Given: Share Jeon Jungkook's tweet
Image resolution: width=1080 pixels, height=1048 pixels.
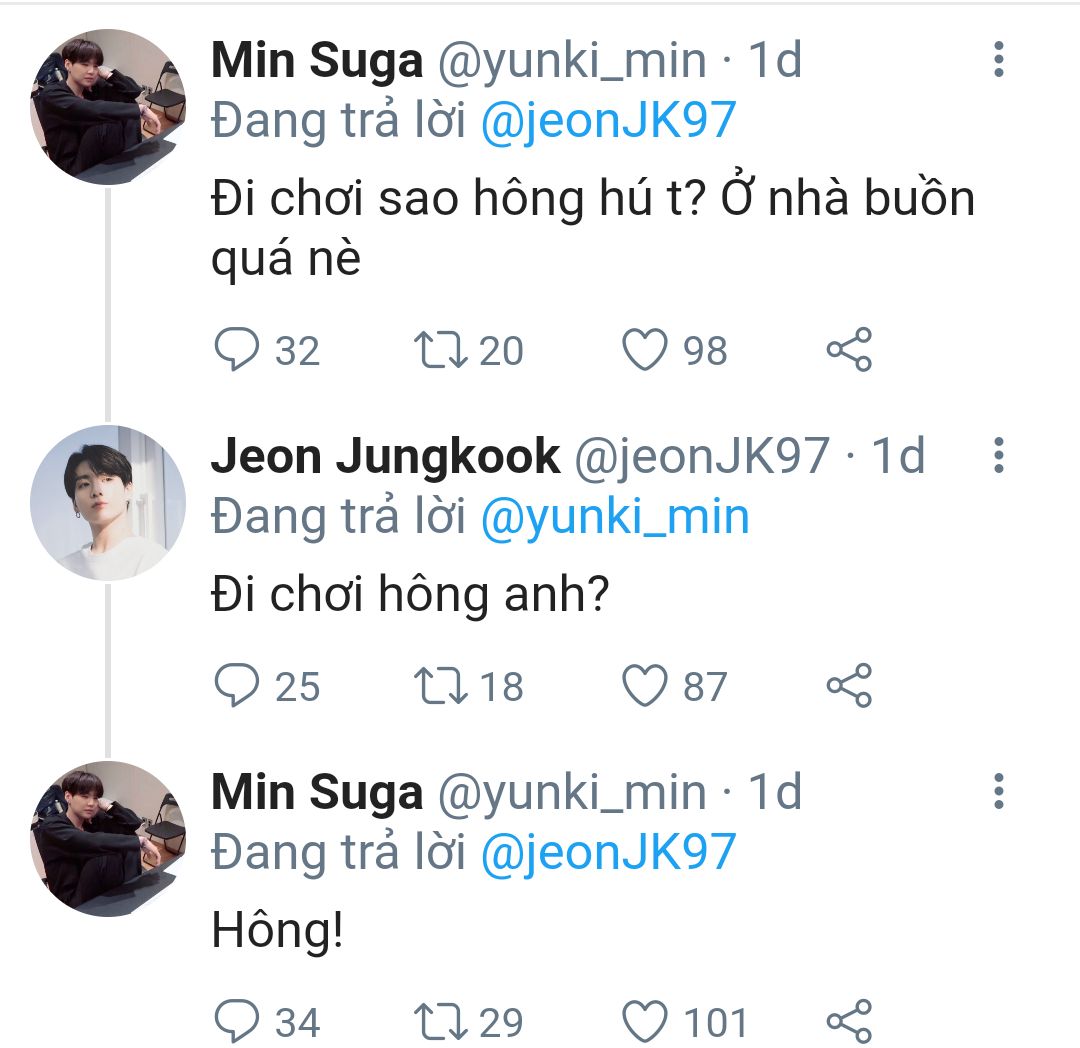Looking at the screenshot, I should (x=849, y=687).
